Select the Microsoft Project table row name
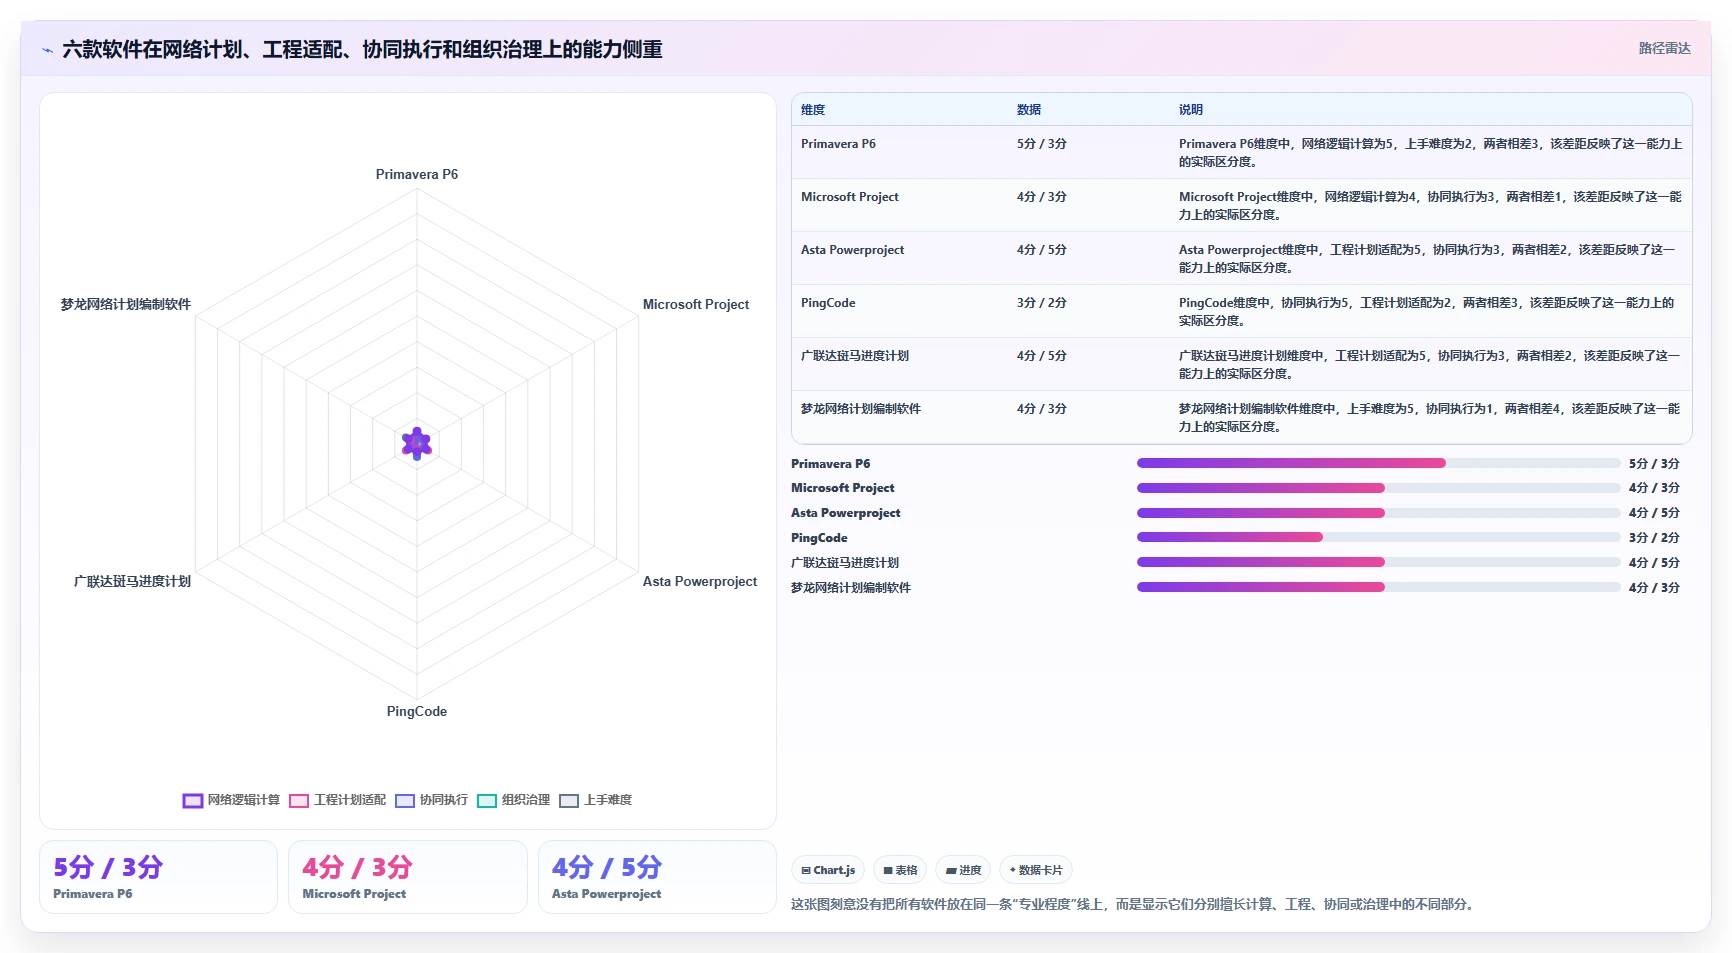 (x=850, y=197)
